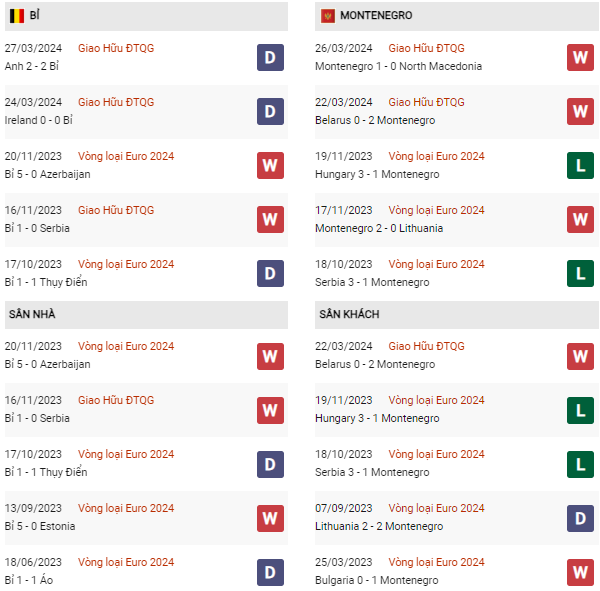Screen dimensions: 600x591
Task: Open Vòng loại Euro 2024 link dated 13/09/2023
Action: point(126,508)
